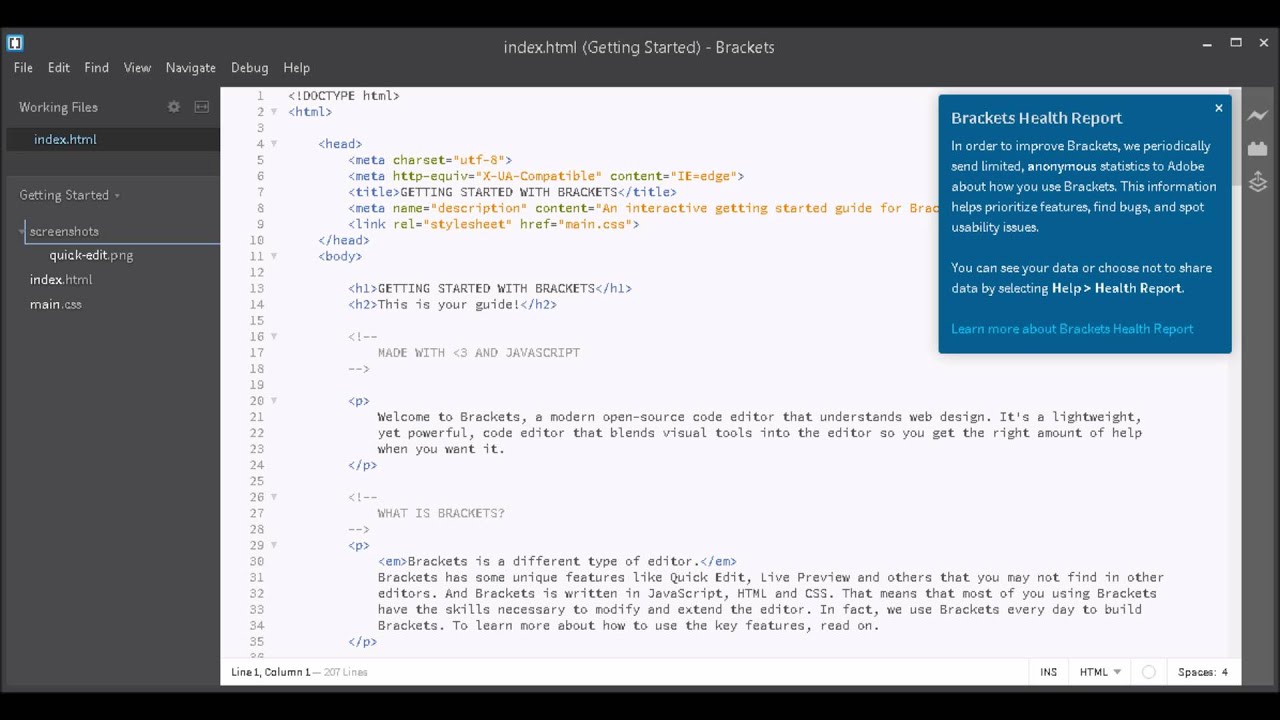This screenshot has height=720, width=1280.
Task: Fold the head block on line 4
Action: click(x=273, y=144)
